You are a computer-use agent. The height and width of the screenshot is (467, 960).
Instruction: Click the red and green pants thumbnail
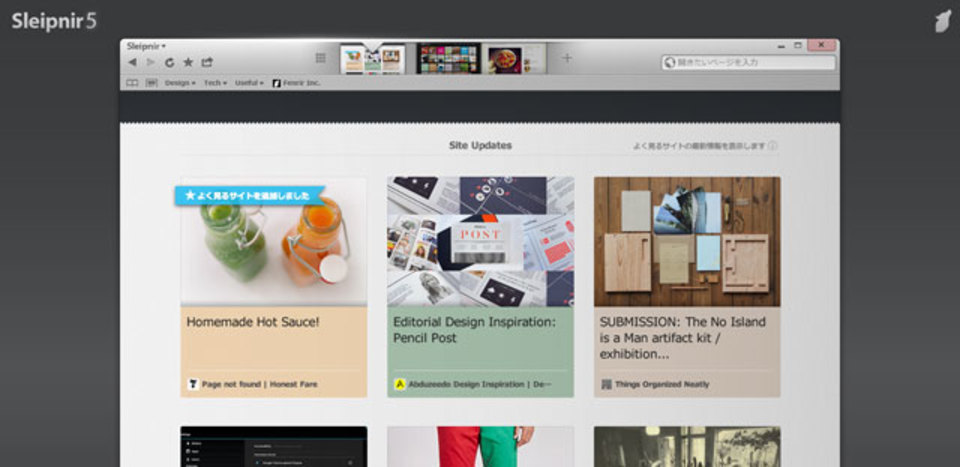point(481,447)
